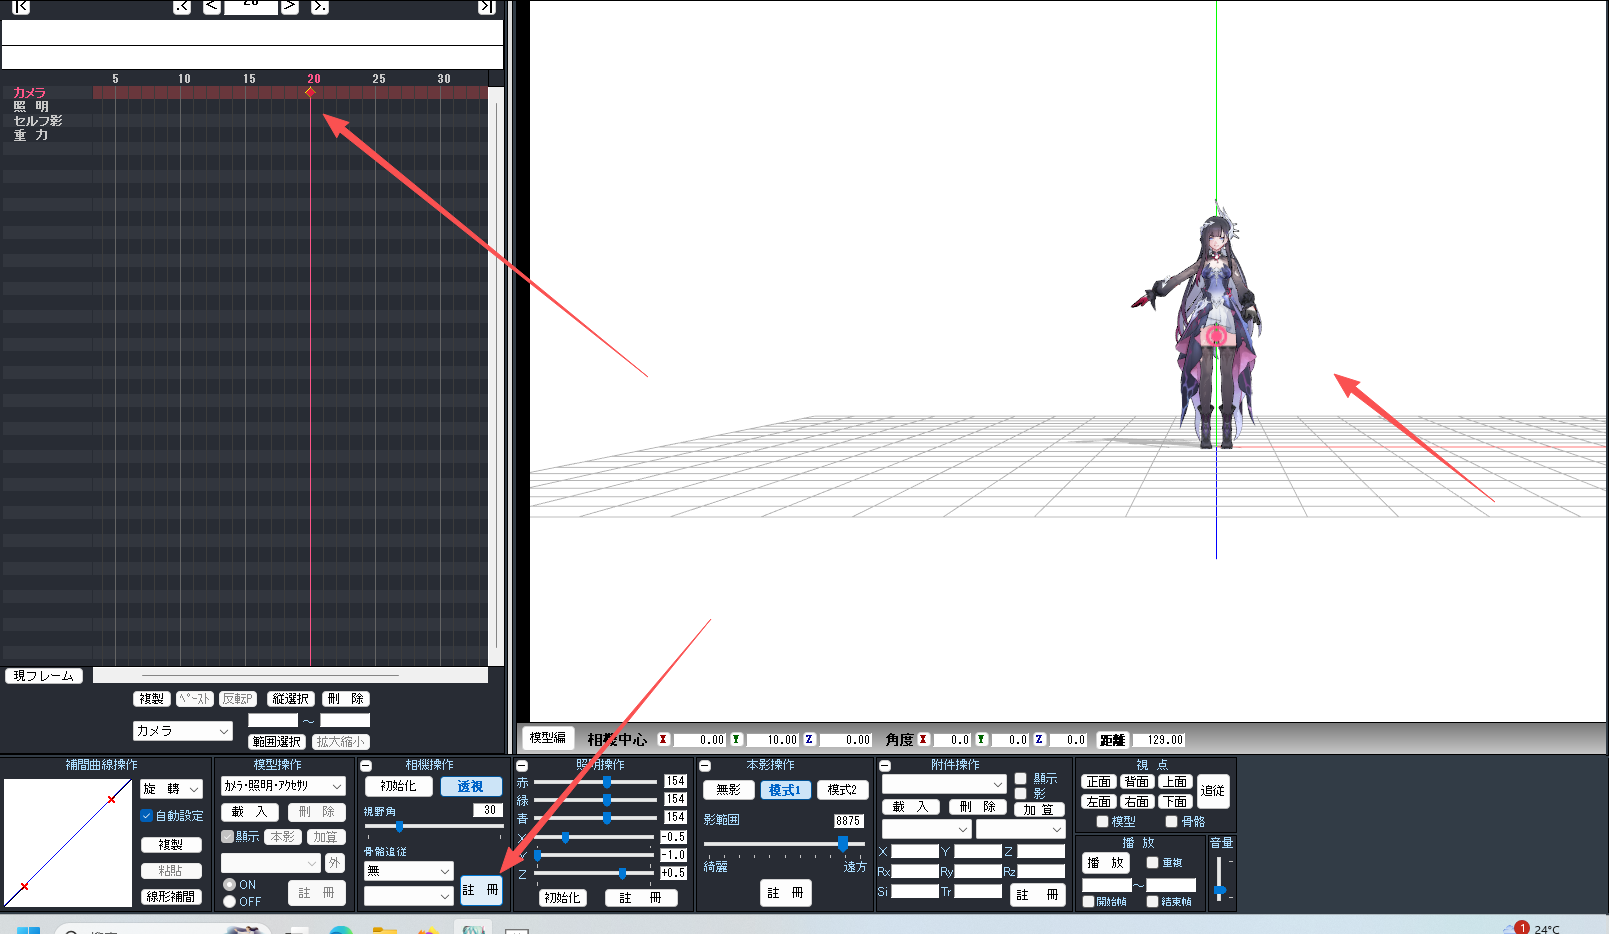Toggle the 重複 playback checkbox
The image size is (1609, 934).
pyautogui.click(x=1152, y=862)
